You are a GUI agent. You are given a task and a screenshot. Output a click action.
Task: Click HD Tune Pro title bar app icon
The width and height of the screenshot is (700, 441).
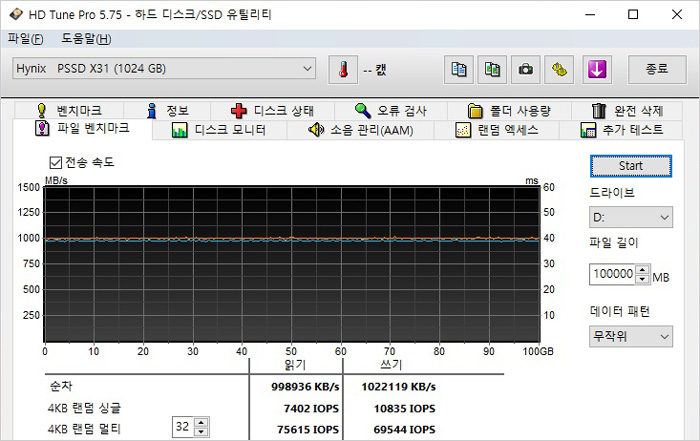16,14
